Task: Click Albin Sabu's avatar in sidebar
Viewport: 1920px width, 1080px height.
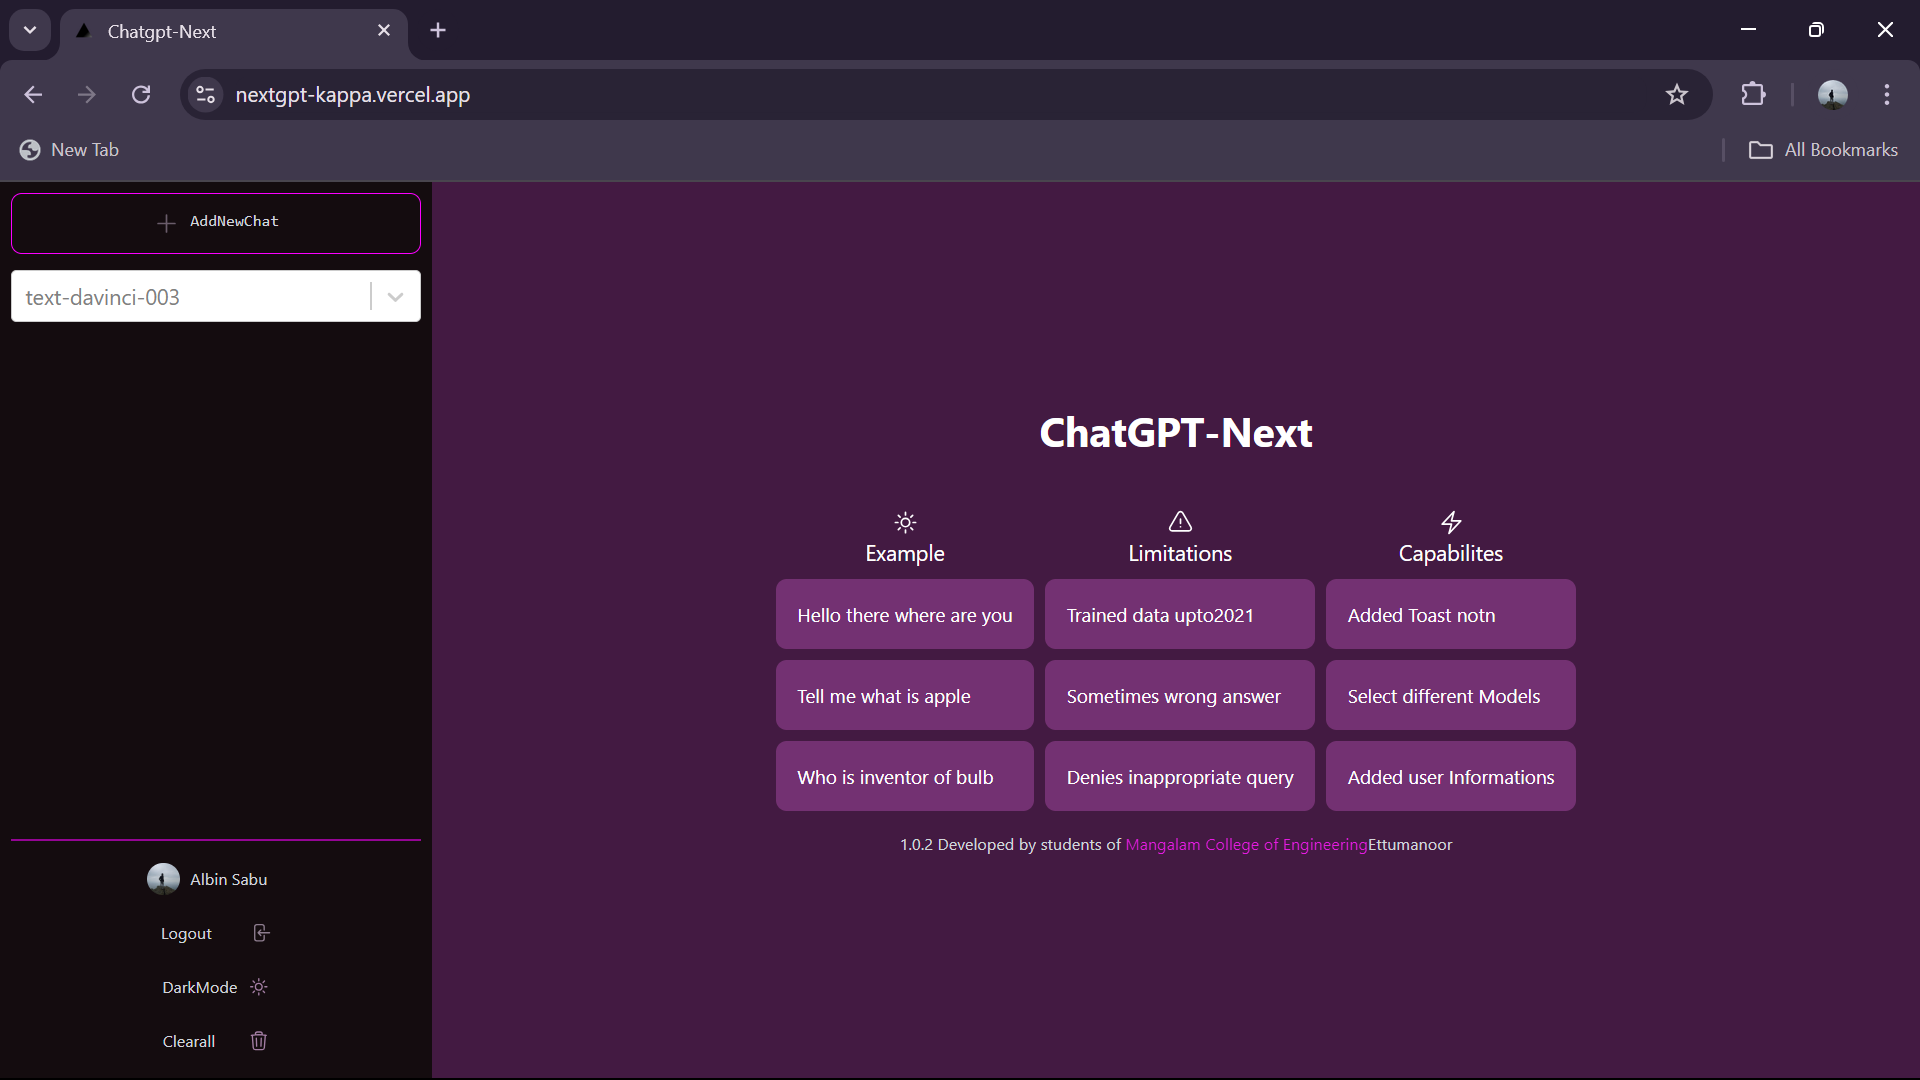Action: pyautogui.click(x=163, y=879)
